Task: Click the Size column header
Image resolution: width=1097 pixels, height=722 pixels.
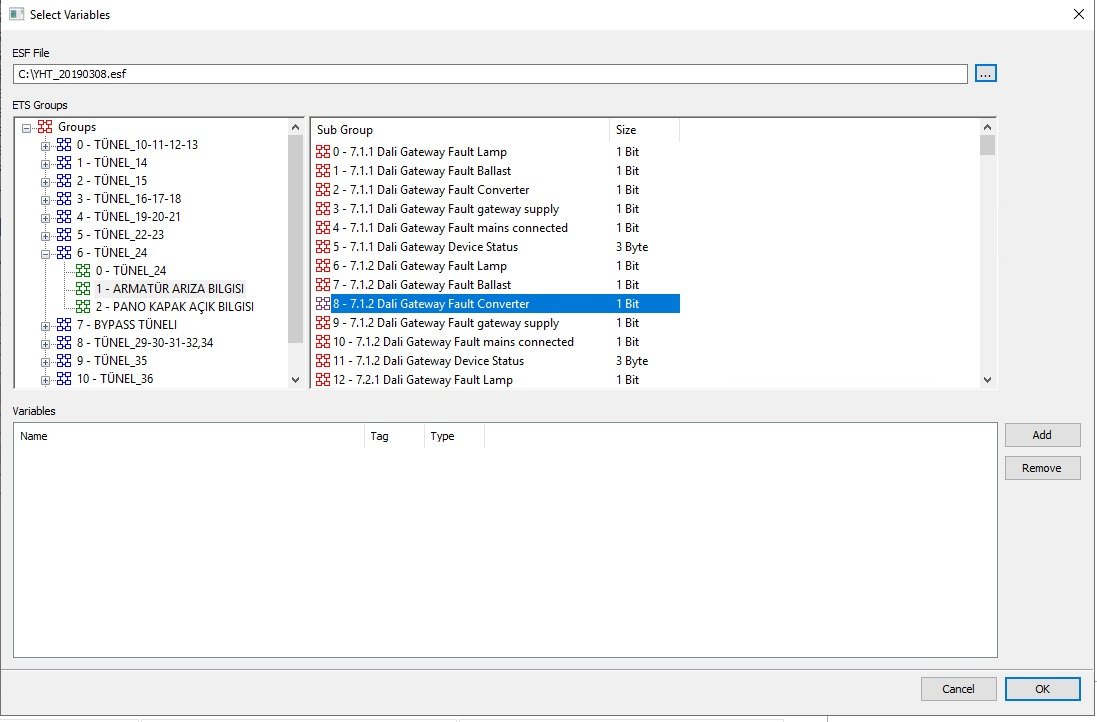Action: [644, 130]
